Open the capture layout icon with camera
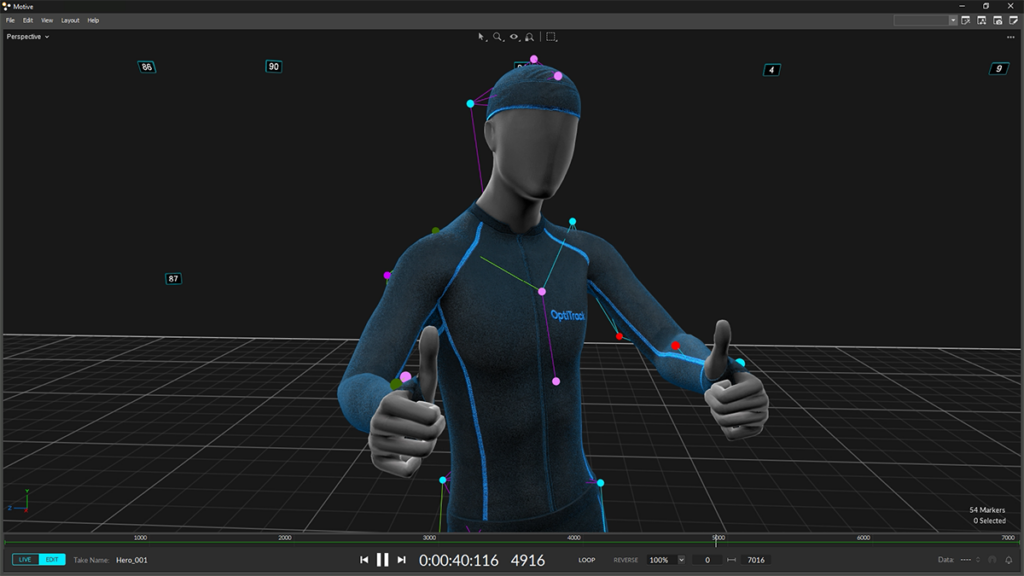The width and height of the screenshot is (1024, 576). click(x=998, y=20)
